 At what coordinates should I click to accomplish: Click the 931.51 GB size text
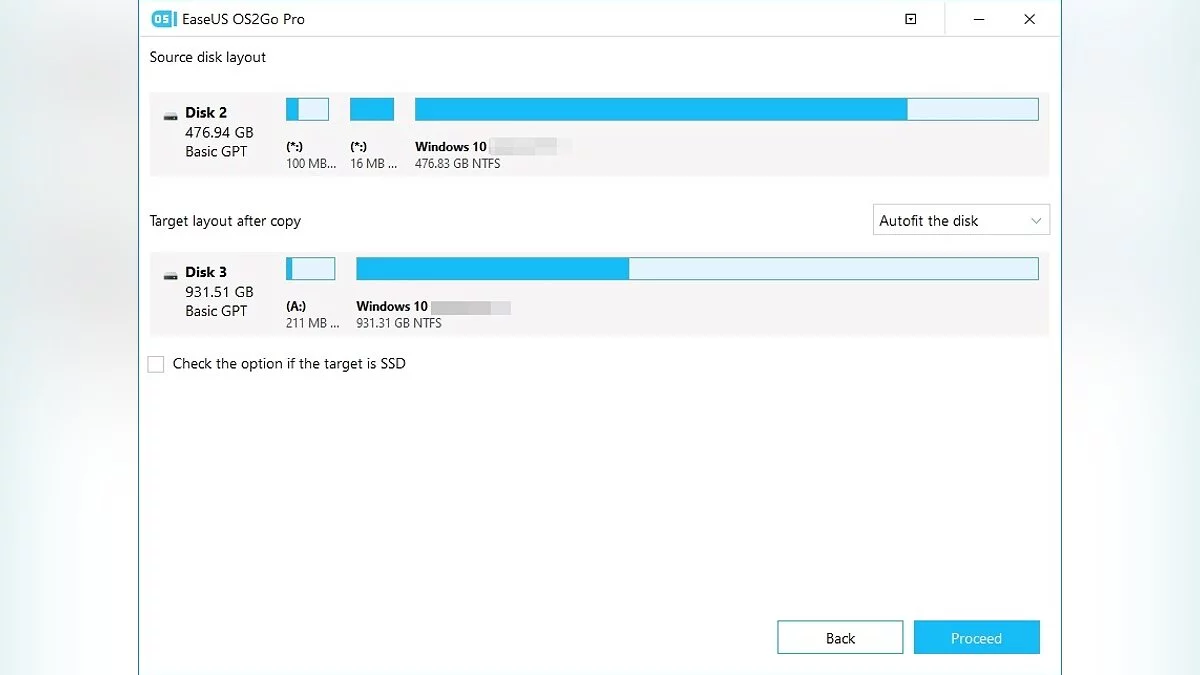219,292
